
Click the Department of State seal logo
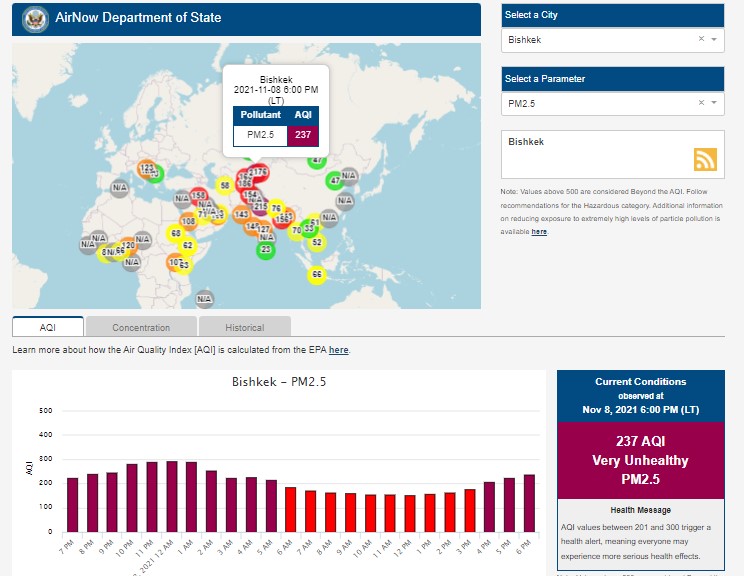(x=35, y=19)
